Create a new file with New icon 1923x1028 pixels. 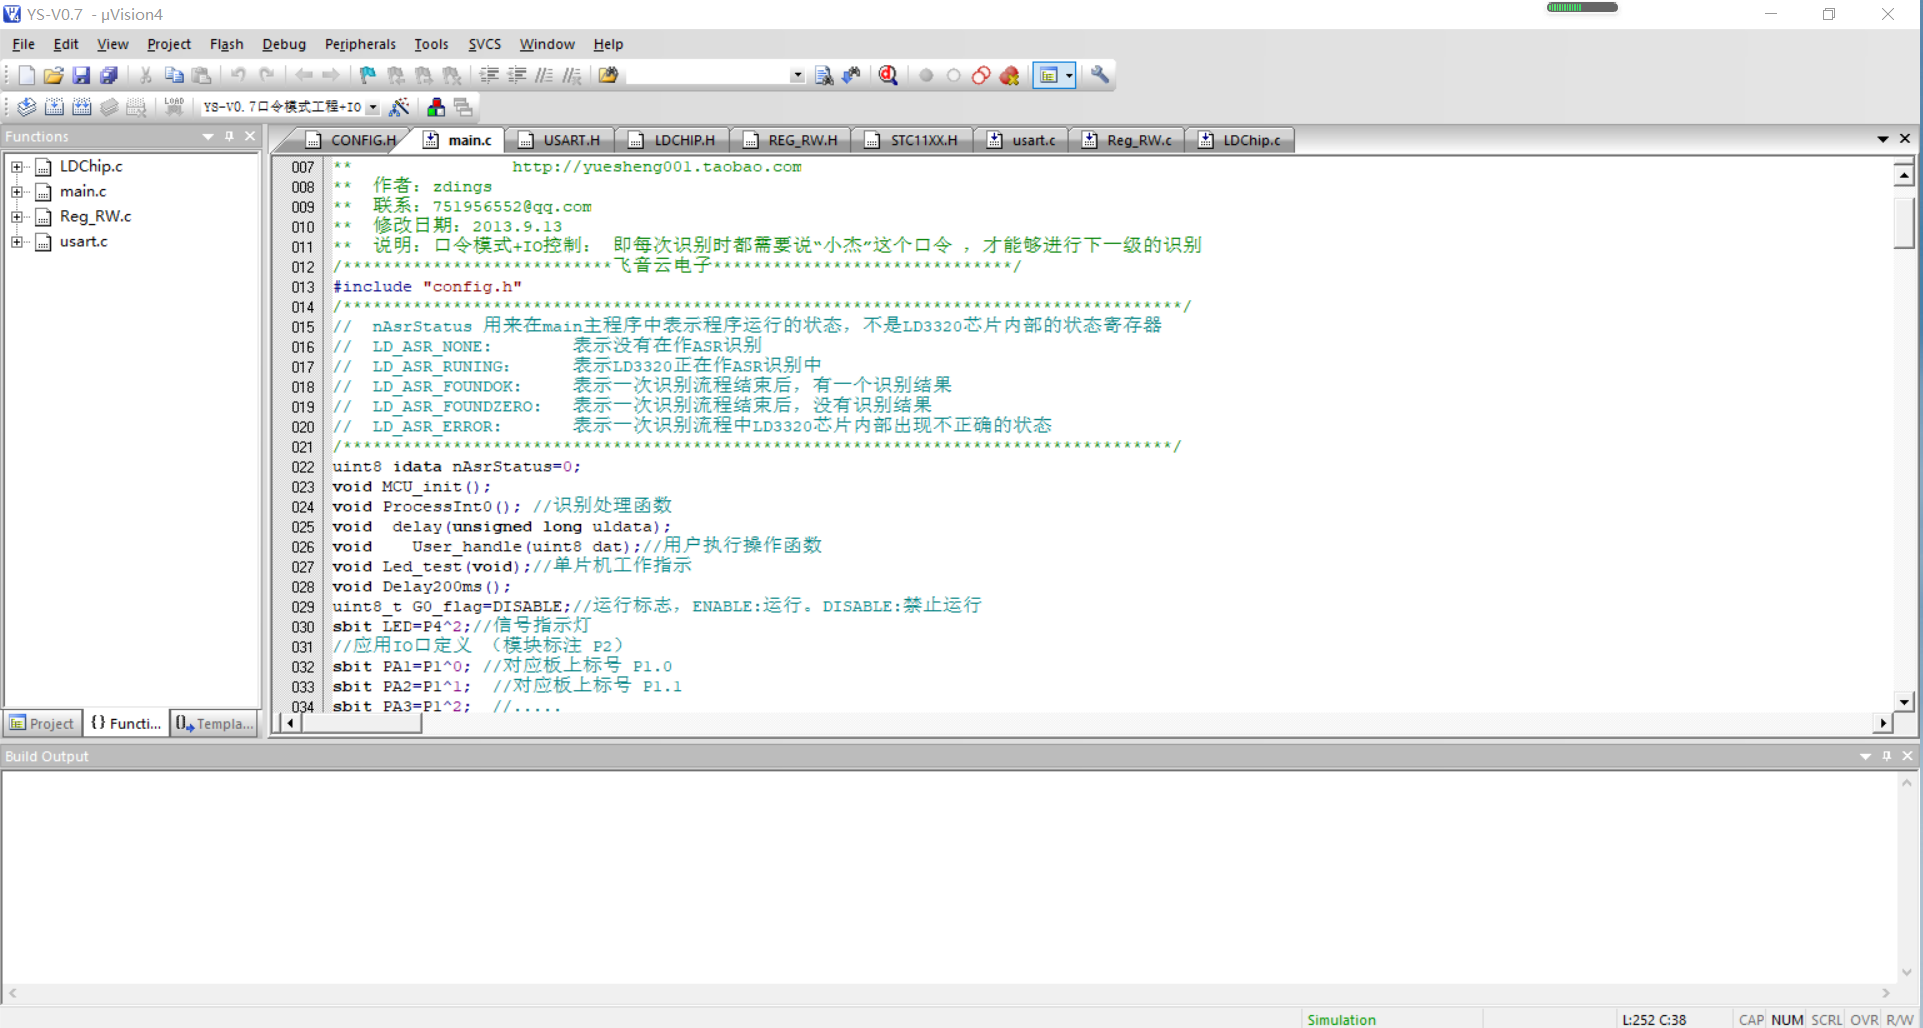pos(26,75)
